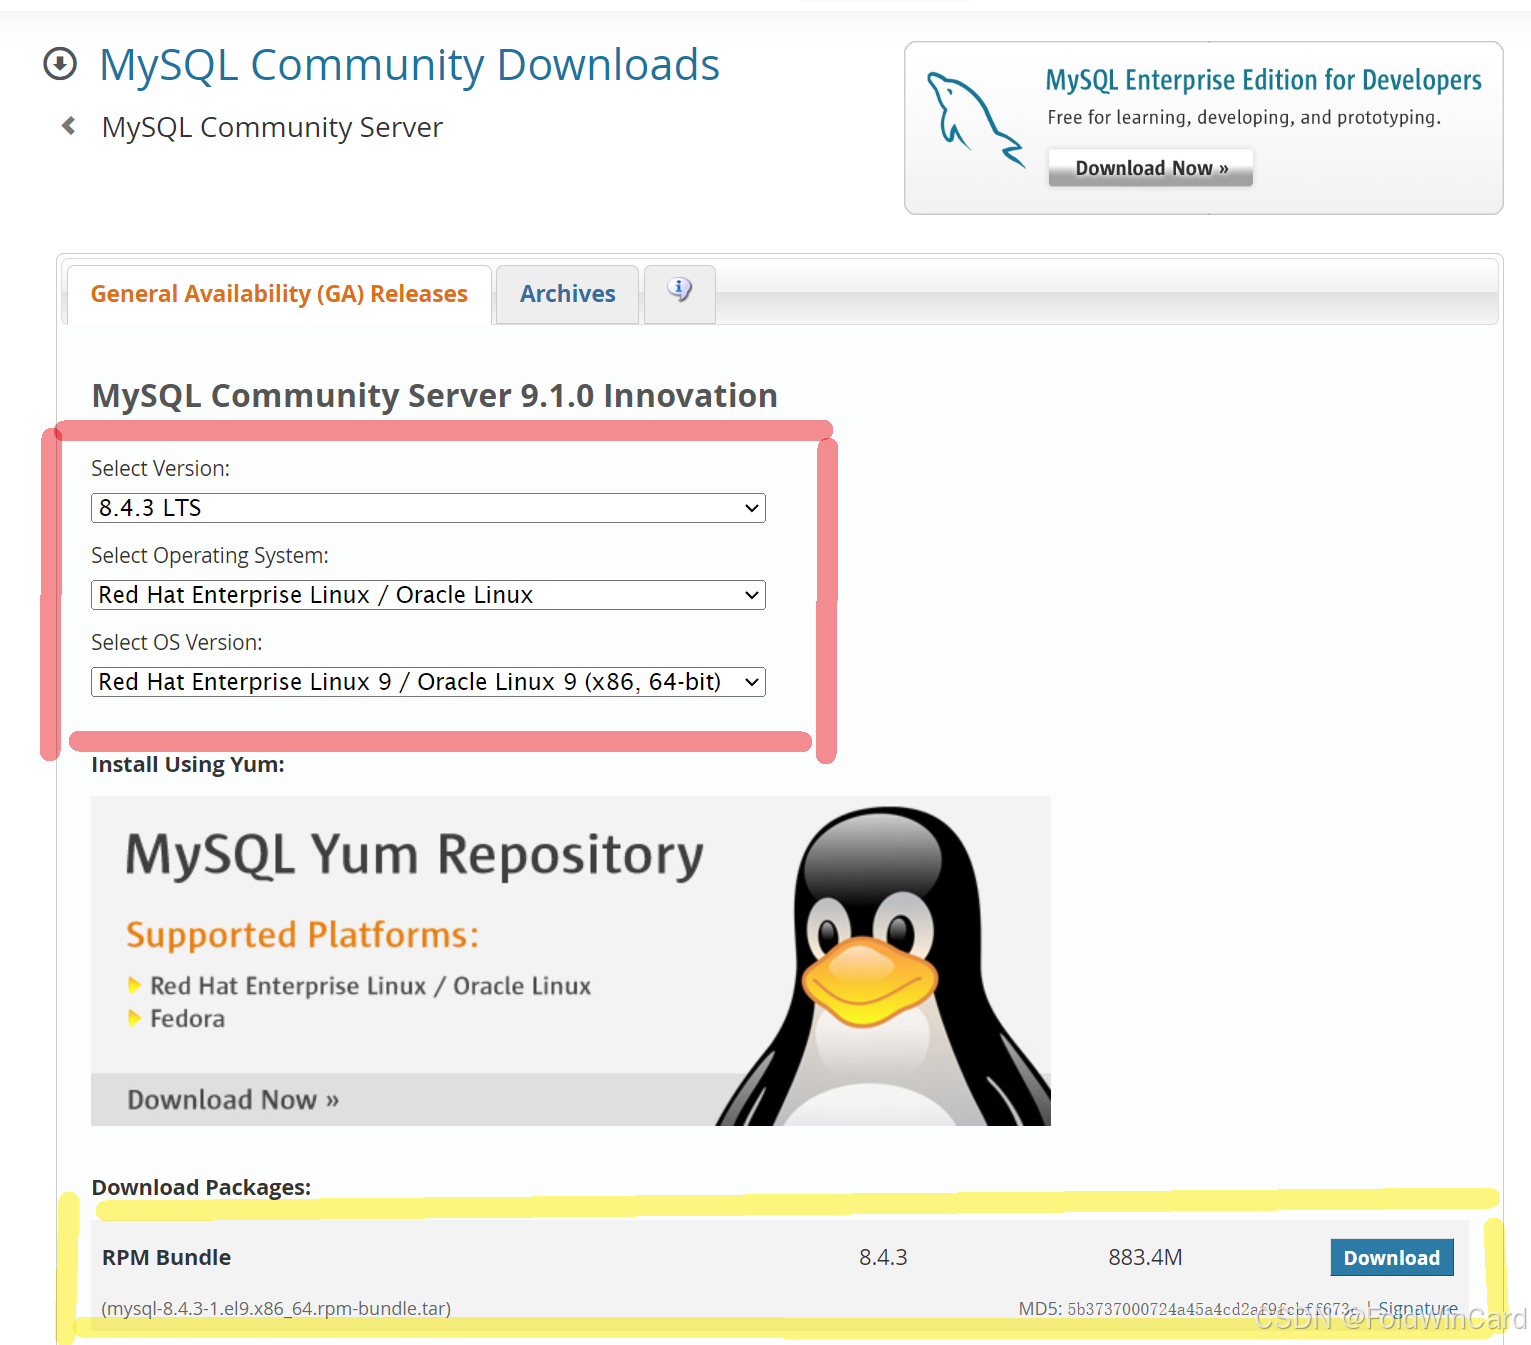The image size is (1531, 1345).
Task: Open MySQL Community Downloads heading link
Action: point(409,65)
